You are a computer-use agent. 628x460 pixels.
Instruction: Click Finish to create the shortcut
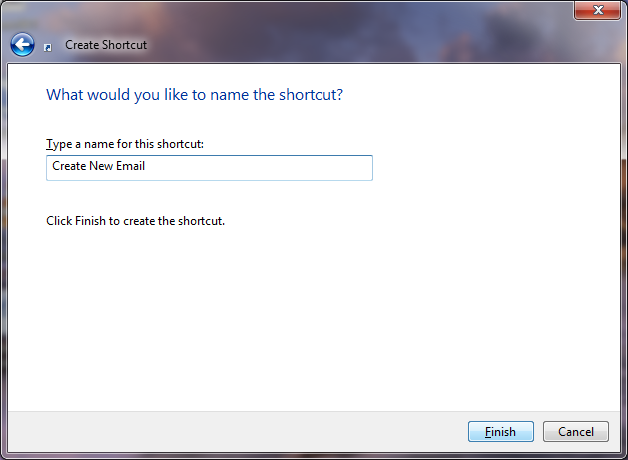pos(501,432)
